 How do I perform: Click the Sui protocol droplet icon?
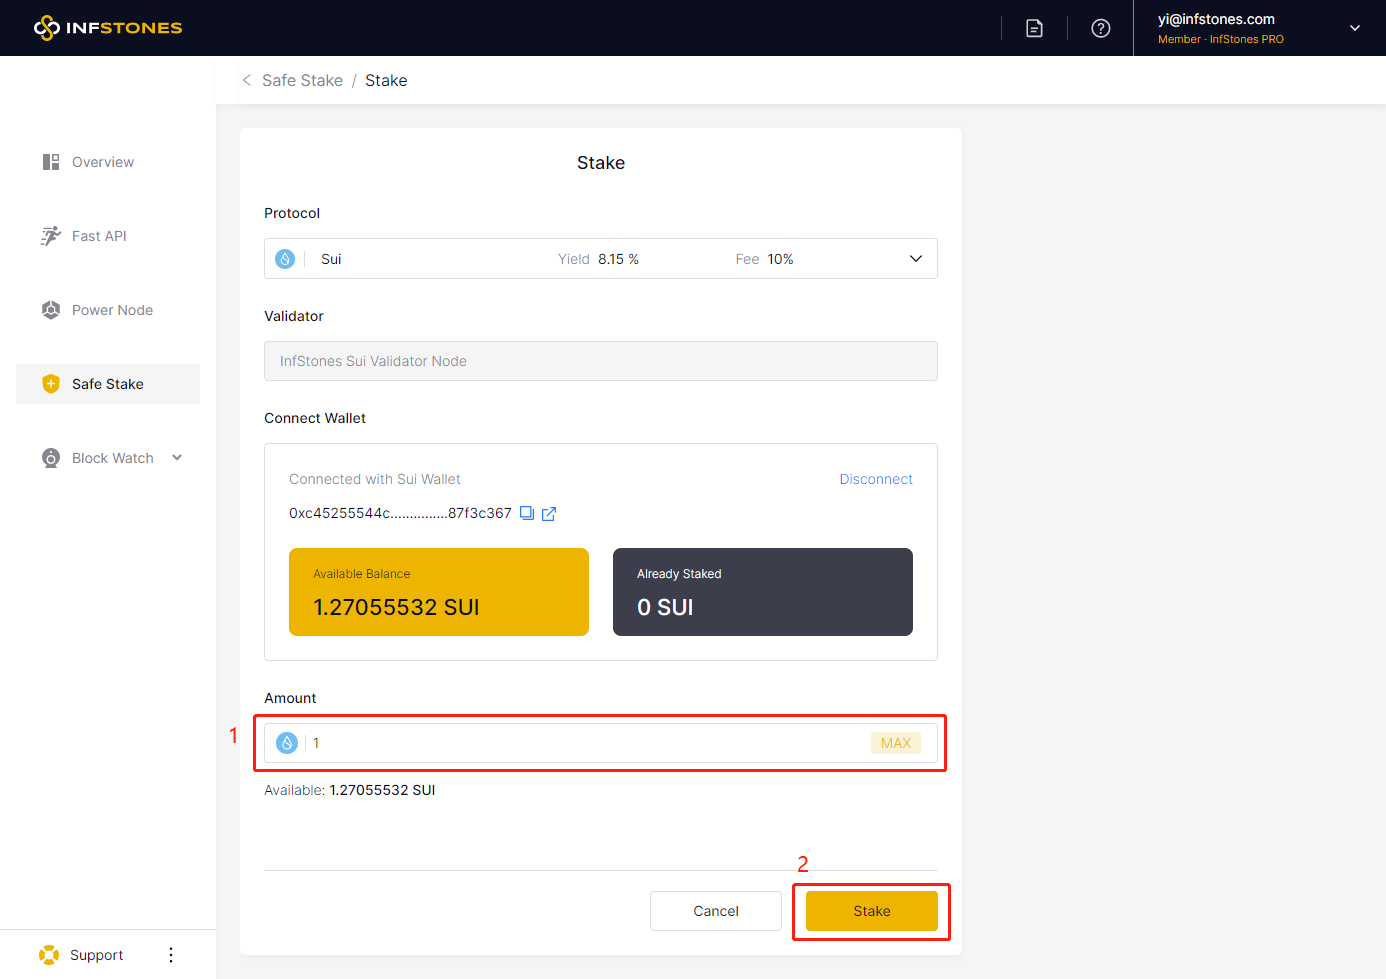tap(285, 259)
